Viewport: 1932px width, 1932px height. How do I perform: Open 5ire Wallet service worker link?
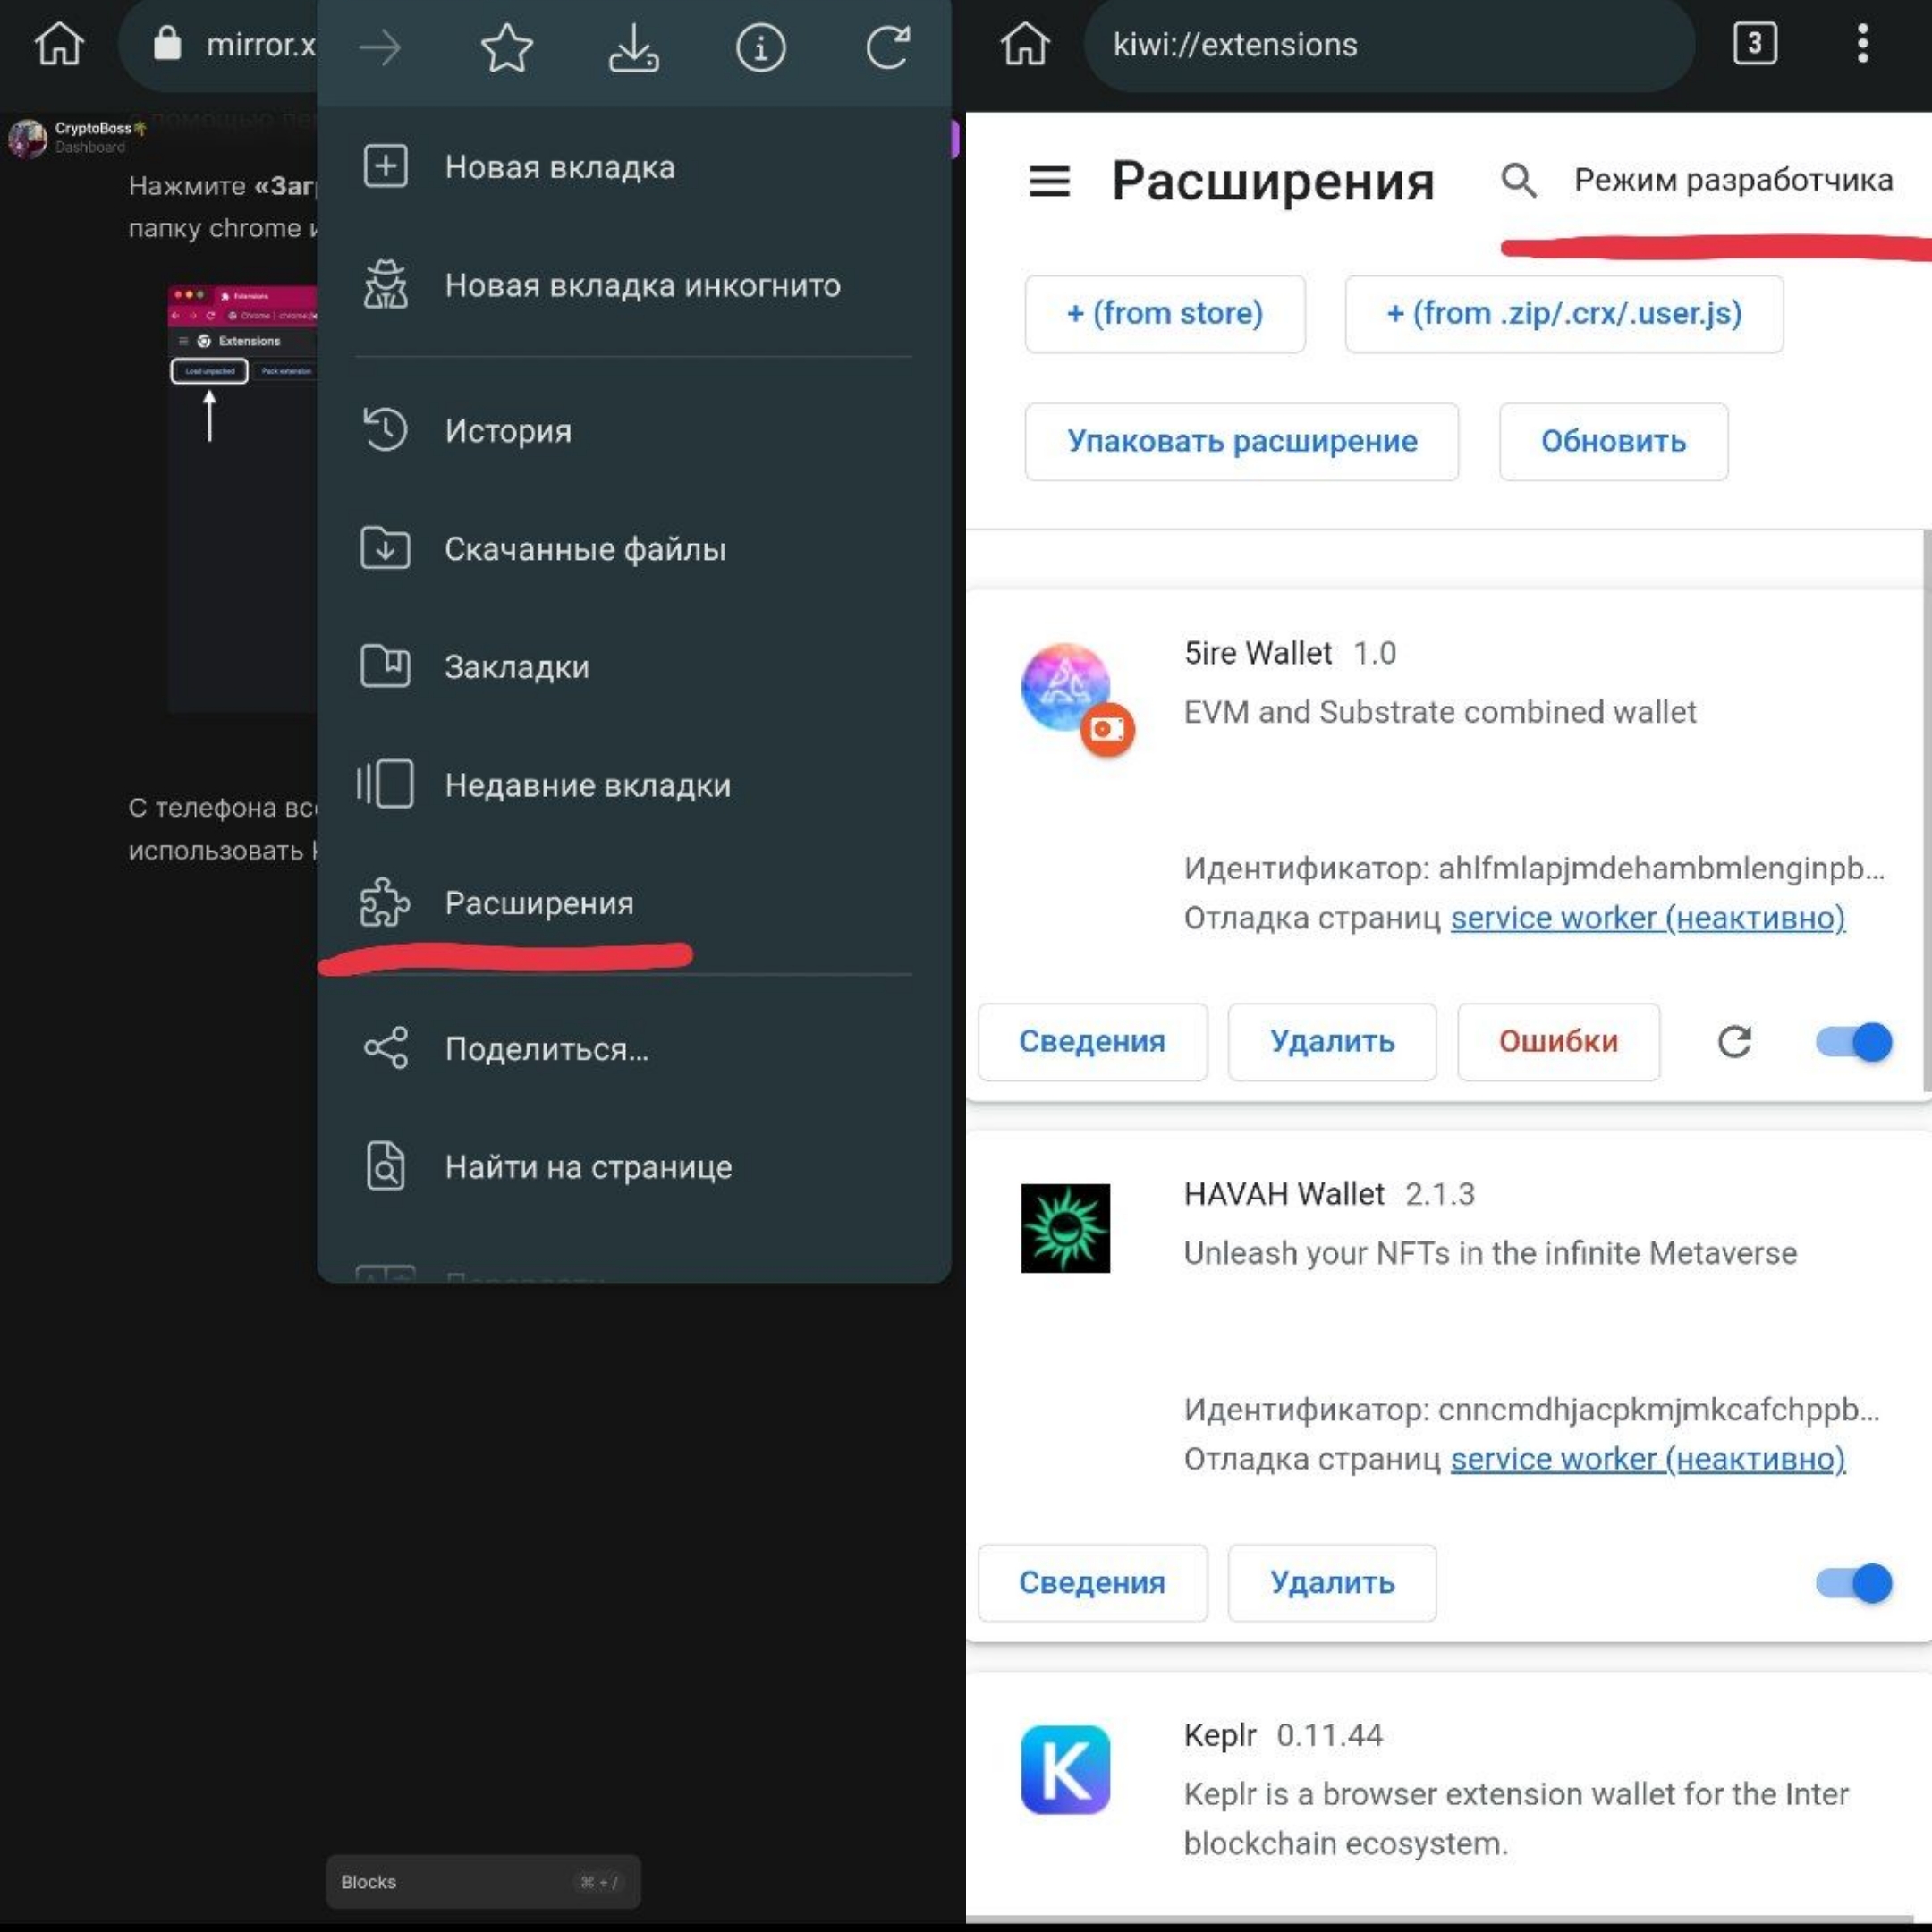point(1647,918)
